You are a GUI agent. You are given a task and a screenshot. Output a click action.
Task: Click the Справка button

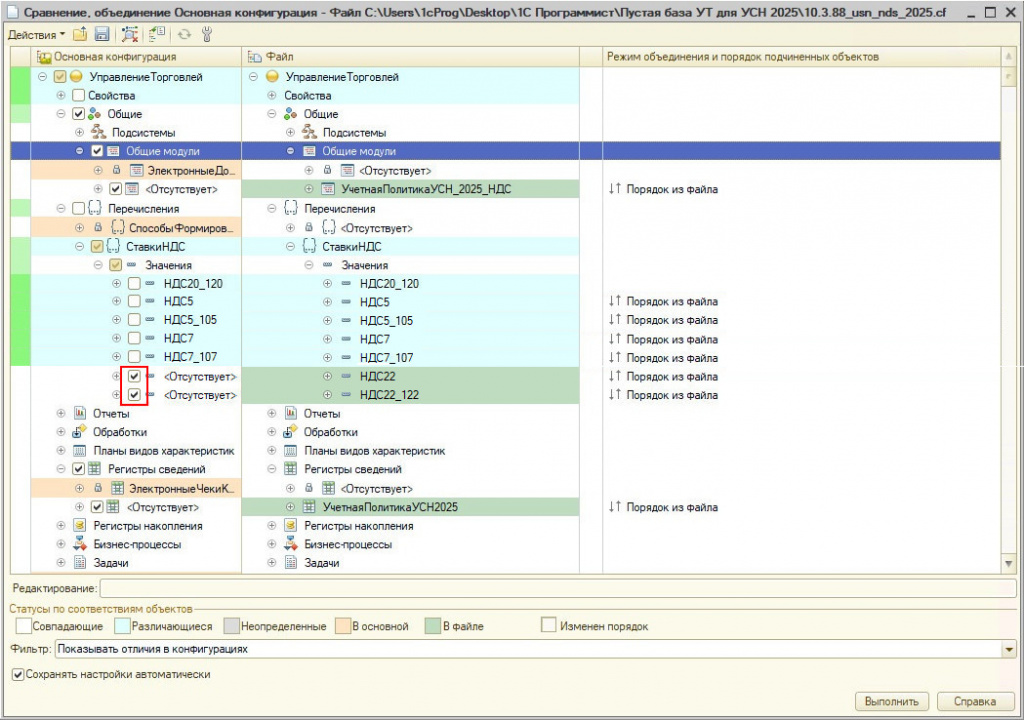coord(977,701)
